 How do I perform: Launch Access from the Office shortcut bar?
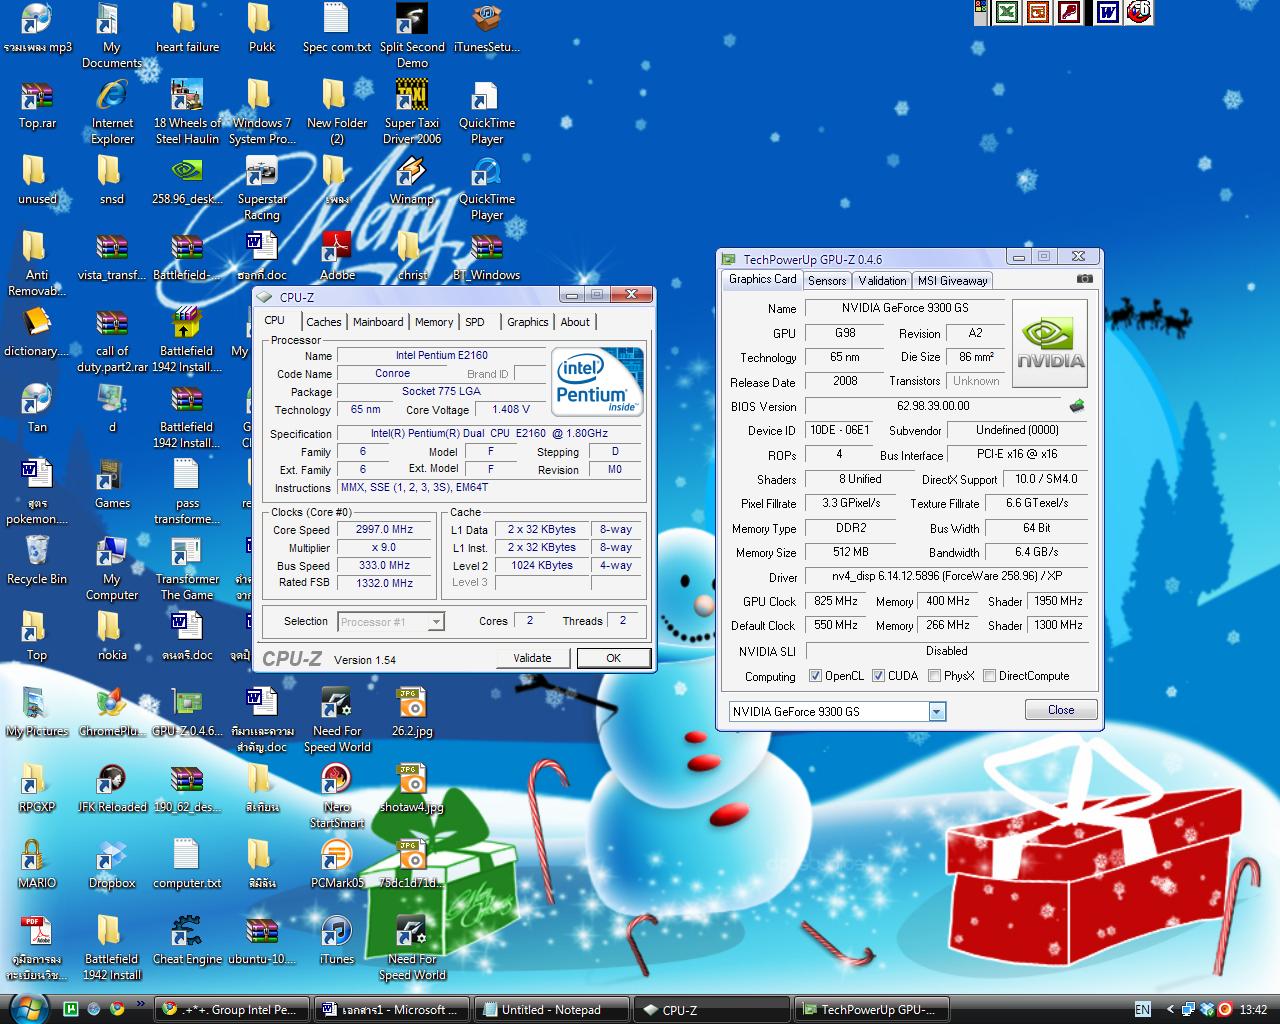pyautogui.click(x=1070, y=12)
